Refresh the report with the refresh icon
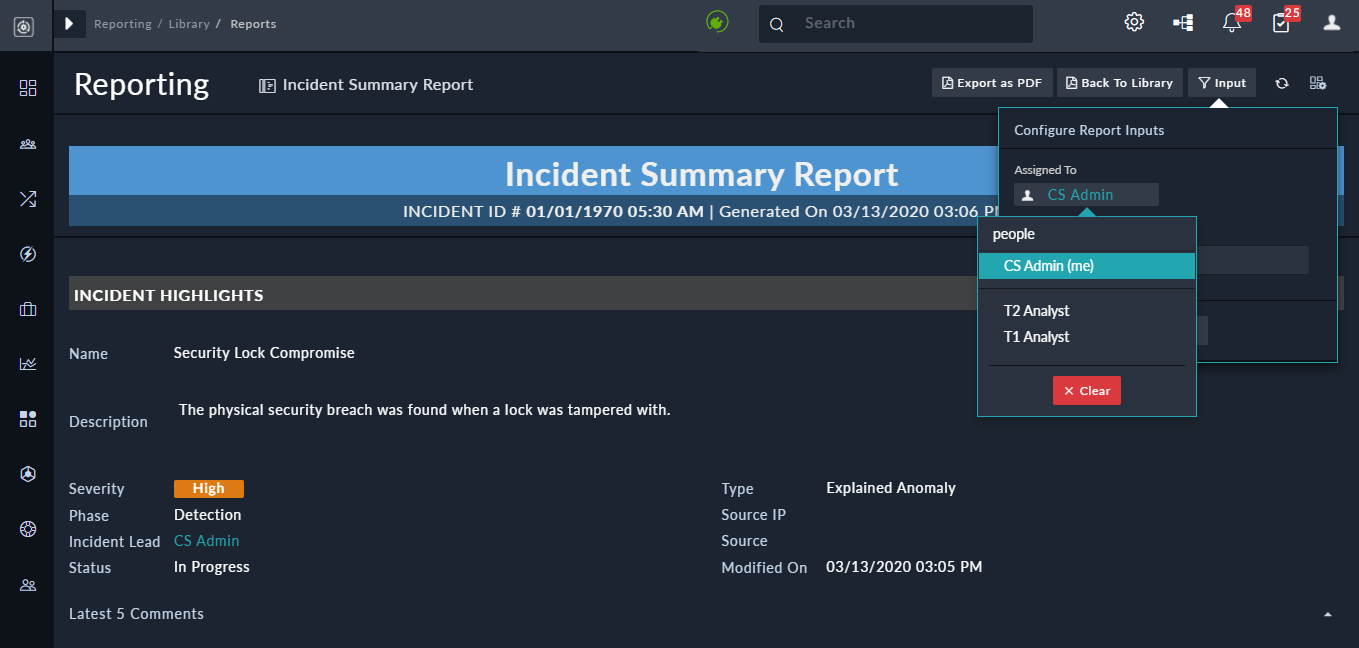This screenshot has height=648, width=1359. click(1282, 83)
